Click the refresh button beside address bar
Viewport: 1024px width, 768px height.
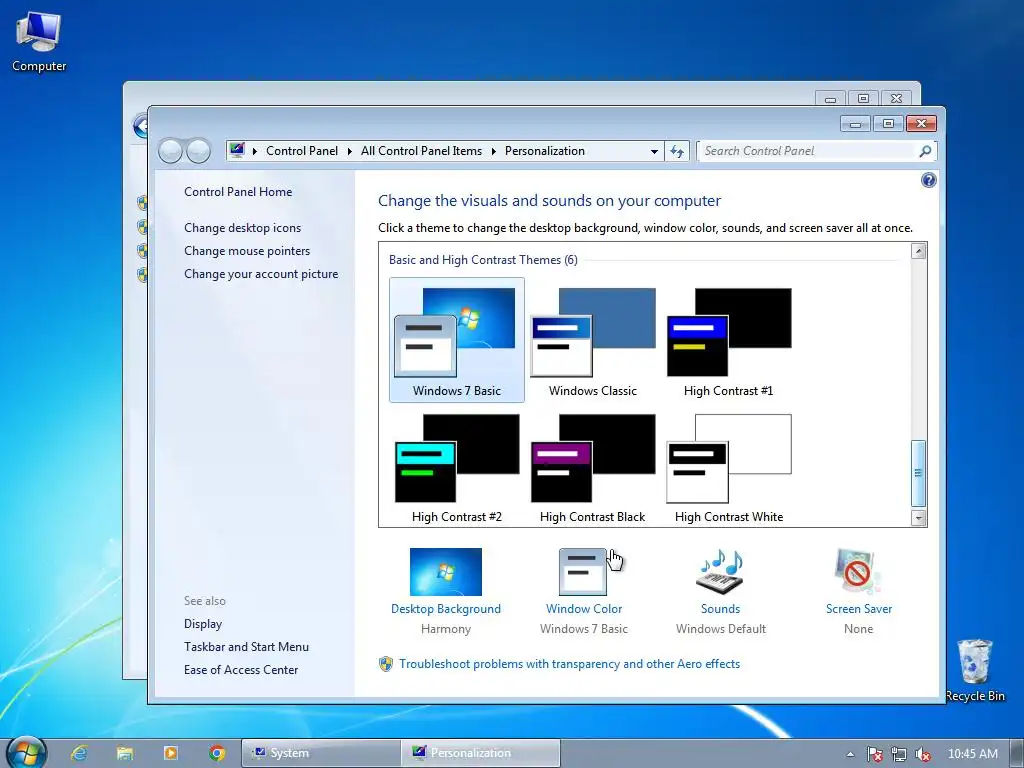tap(677, 152)
